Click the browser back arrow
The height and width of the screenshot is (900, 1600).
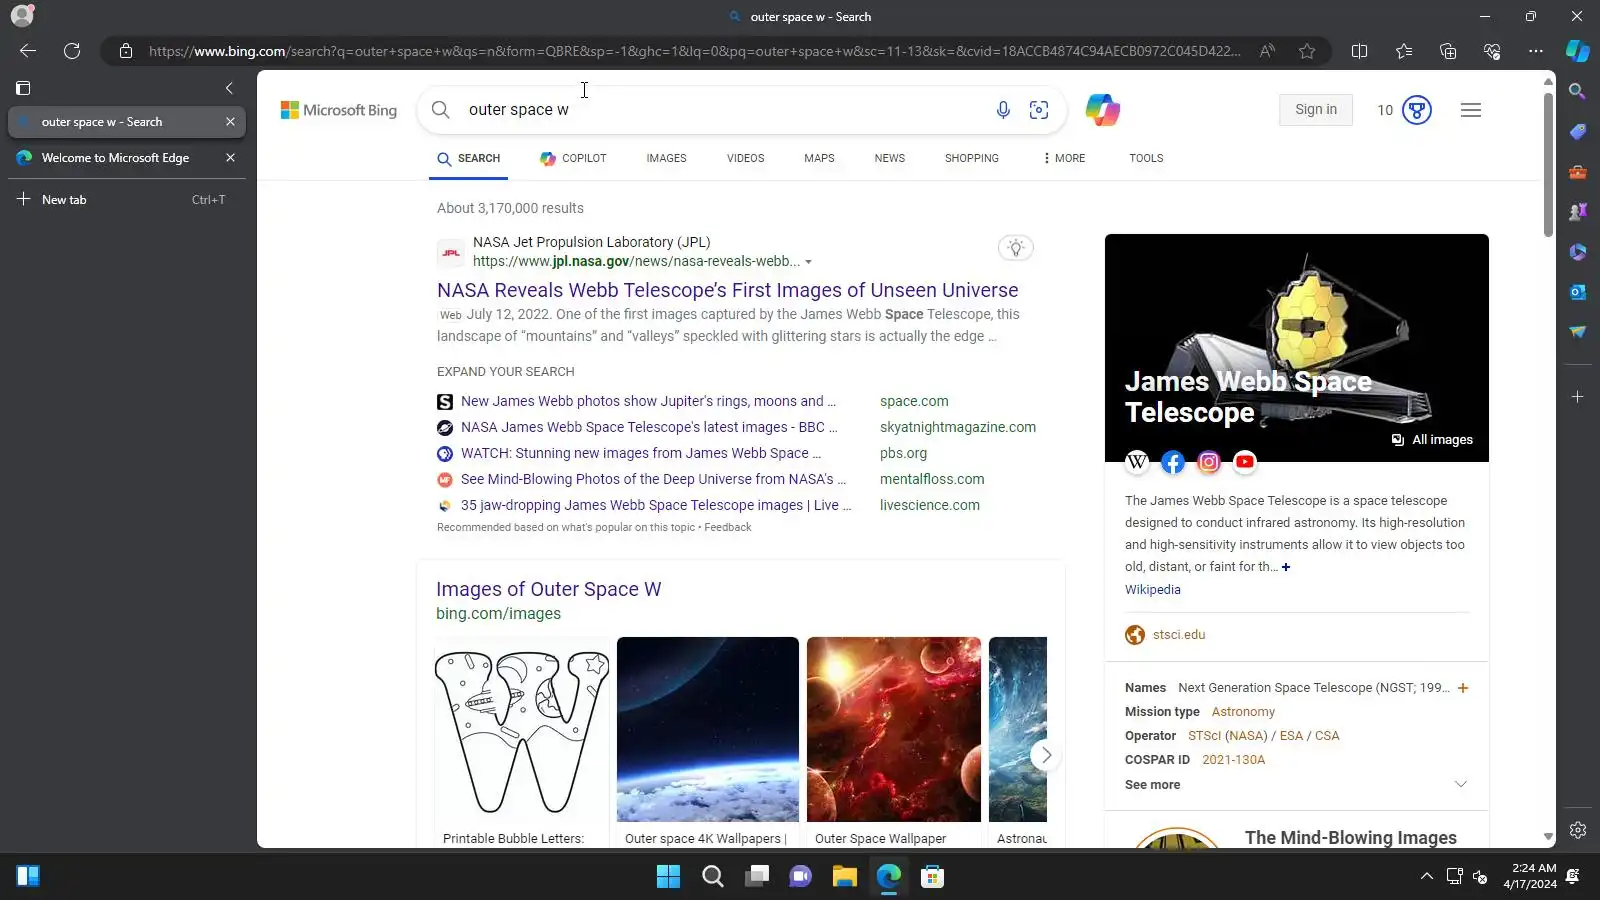coord(28,51)
